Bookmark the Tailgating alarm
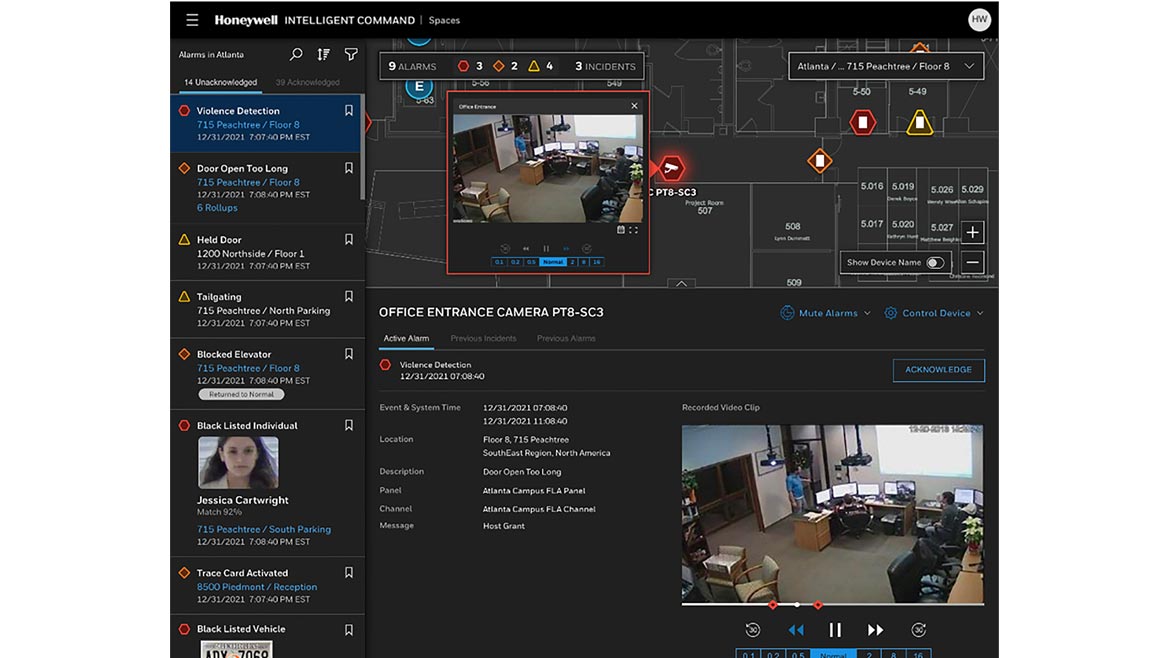This screenshot has height=658, width=1170. click(x=349, y=297)
